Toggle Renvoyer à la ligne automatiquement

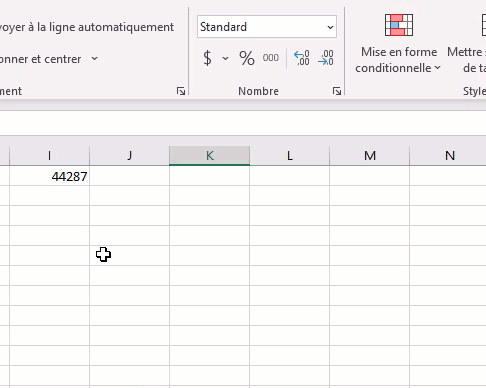tap(87, 27)
